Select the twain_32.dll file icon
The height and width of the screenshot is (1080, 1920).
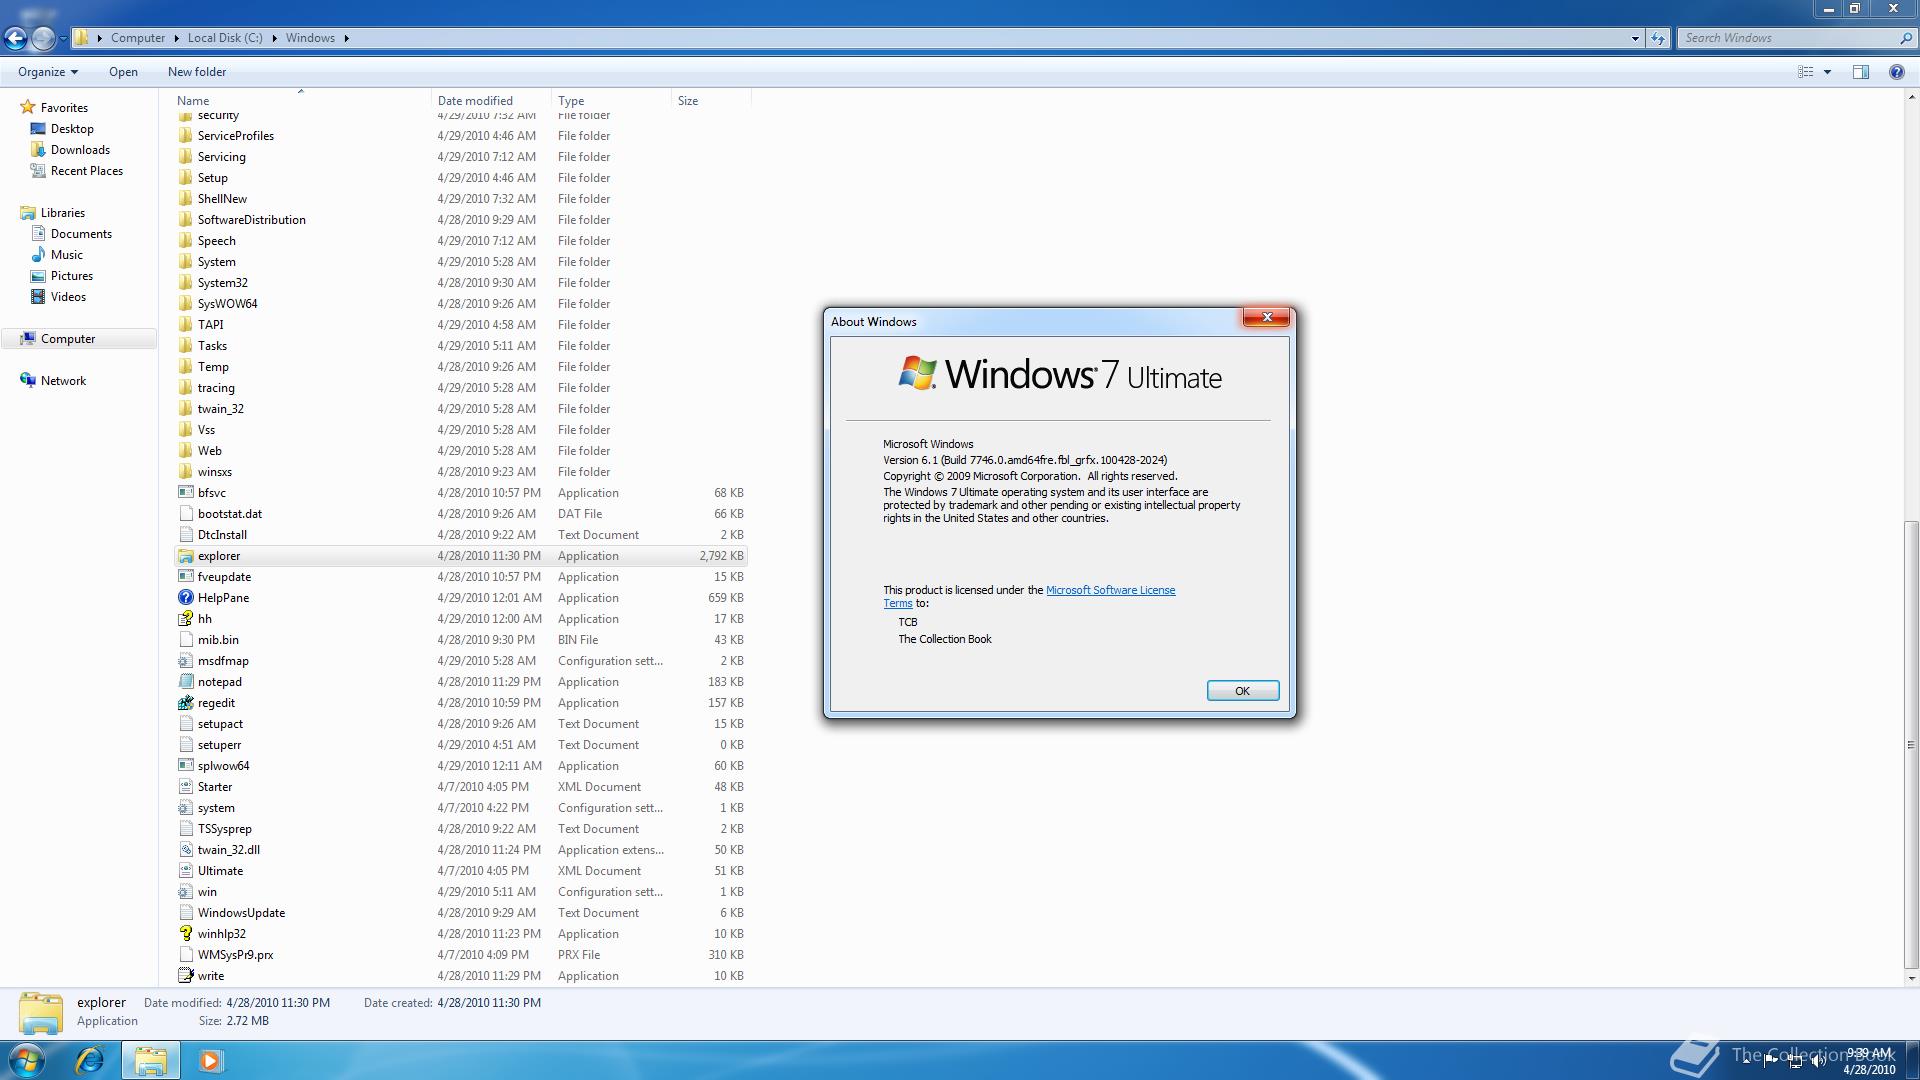(186, 850)
